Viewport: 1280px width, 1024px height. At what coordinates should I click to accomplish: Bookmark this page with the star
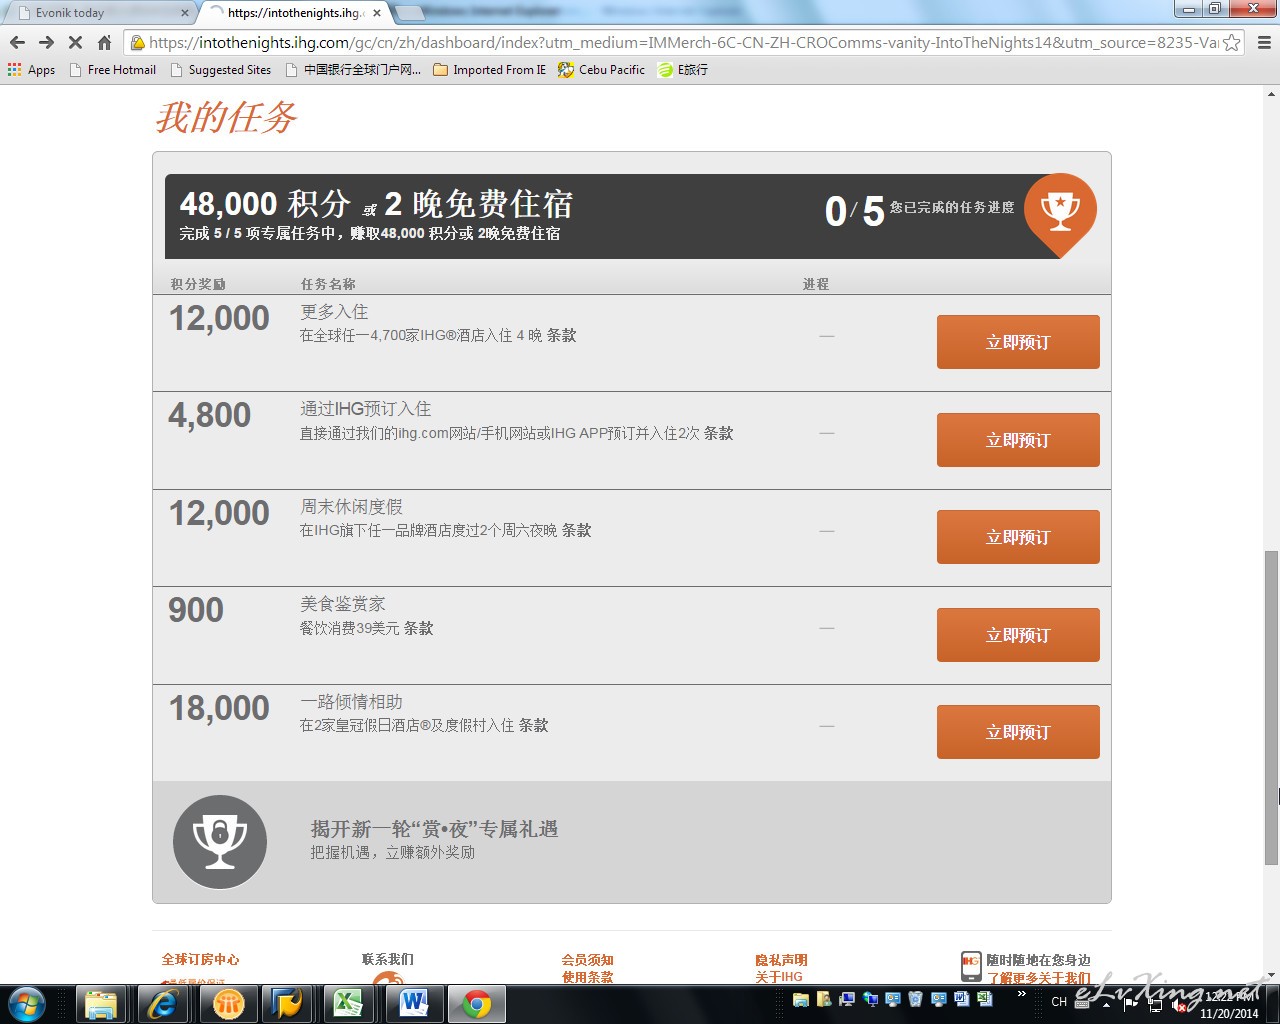click(1232, 43)
